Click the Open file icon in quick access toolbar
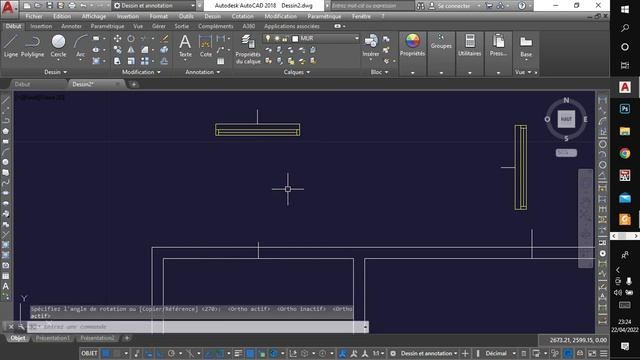 tap(38, 6)
